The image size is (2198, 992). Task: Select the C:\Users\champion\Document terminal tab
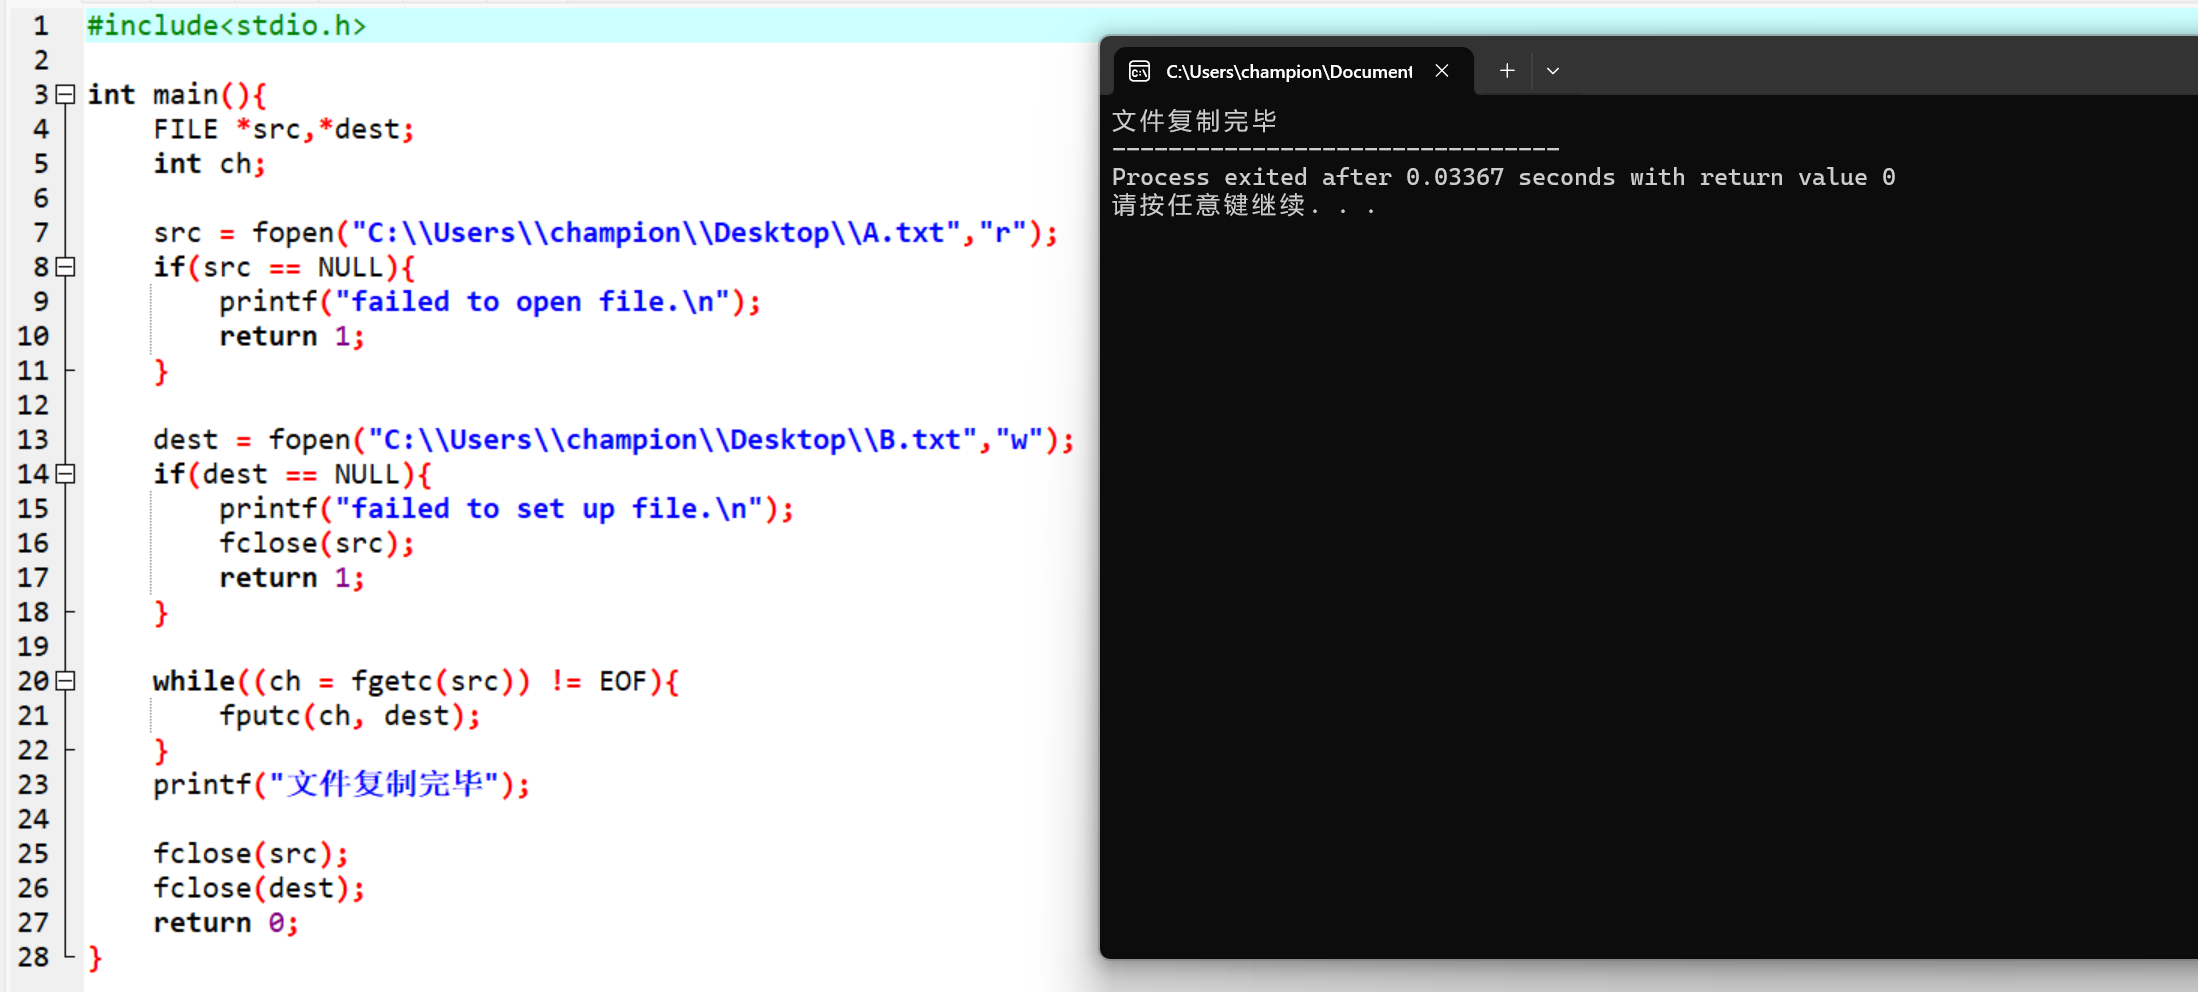pos(1293,71)
